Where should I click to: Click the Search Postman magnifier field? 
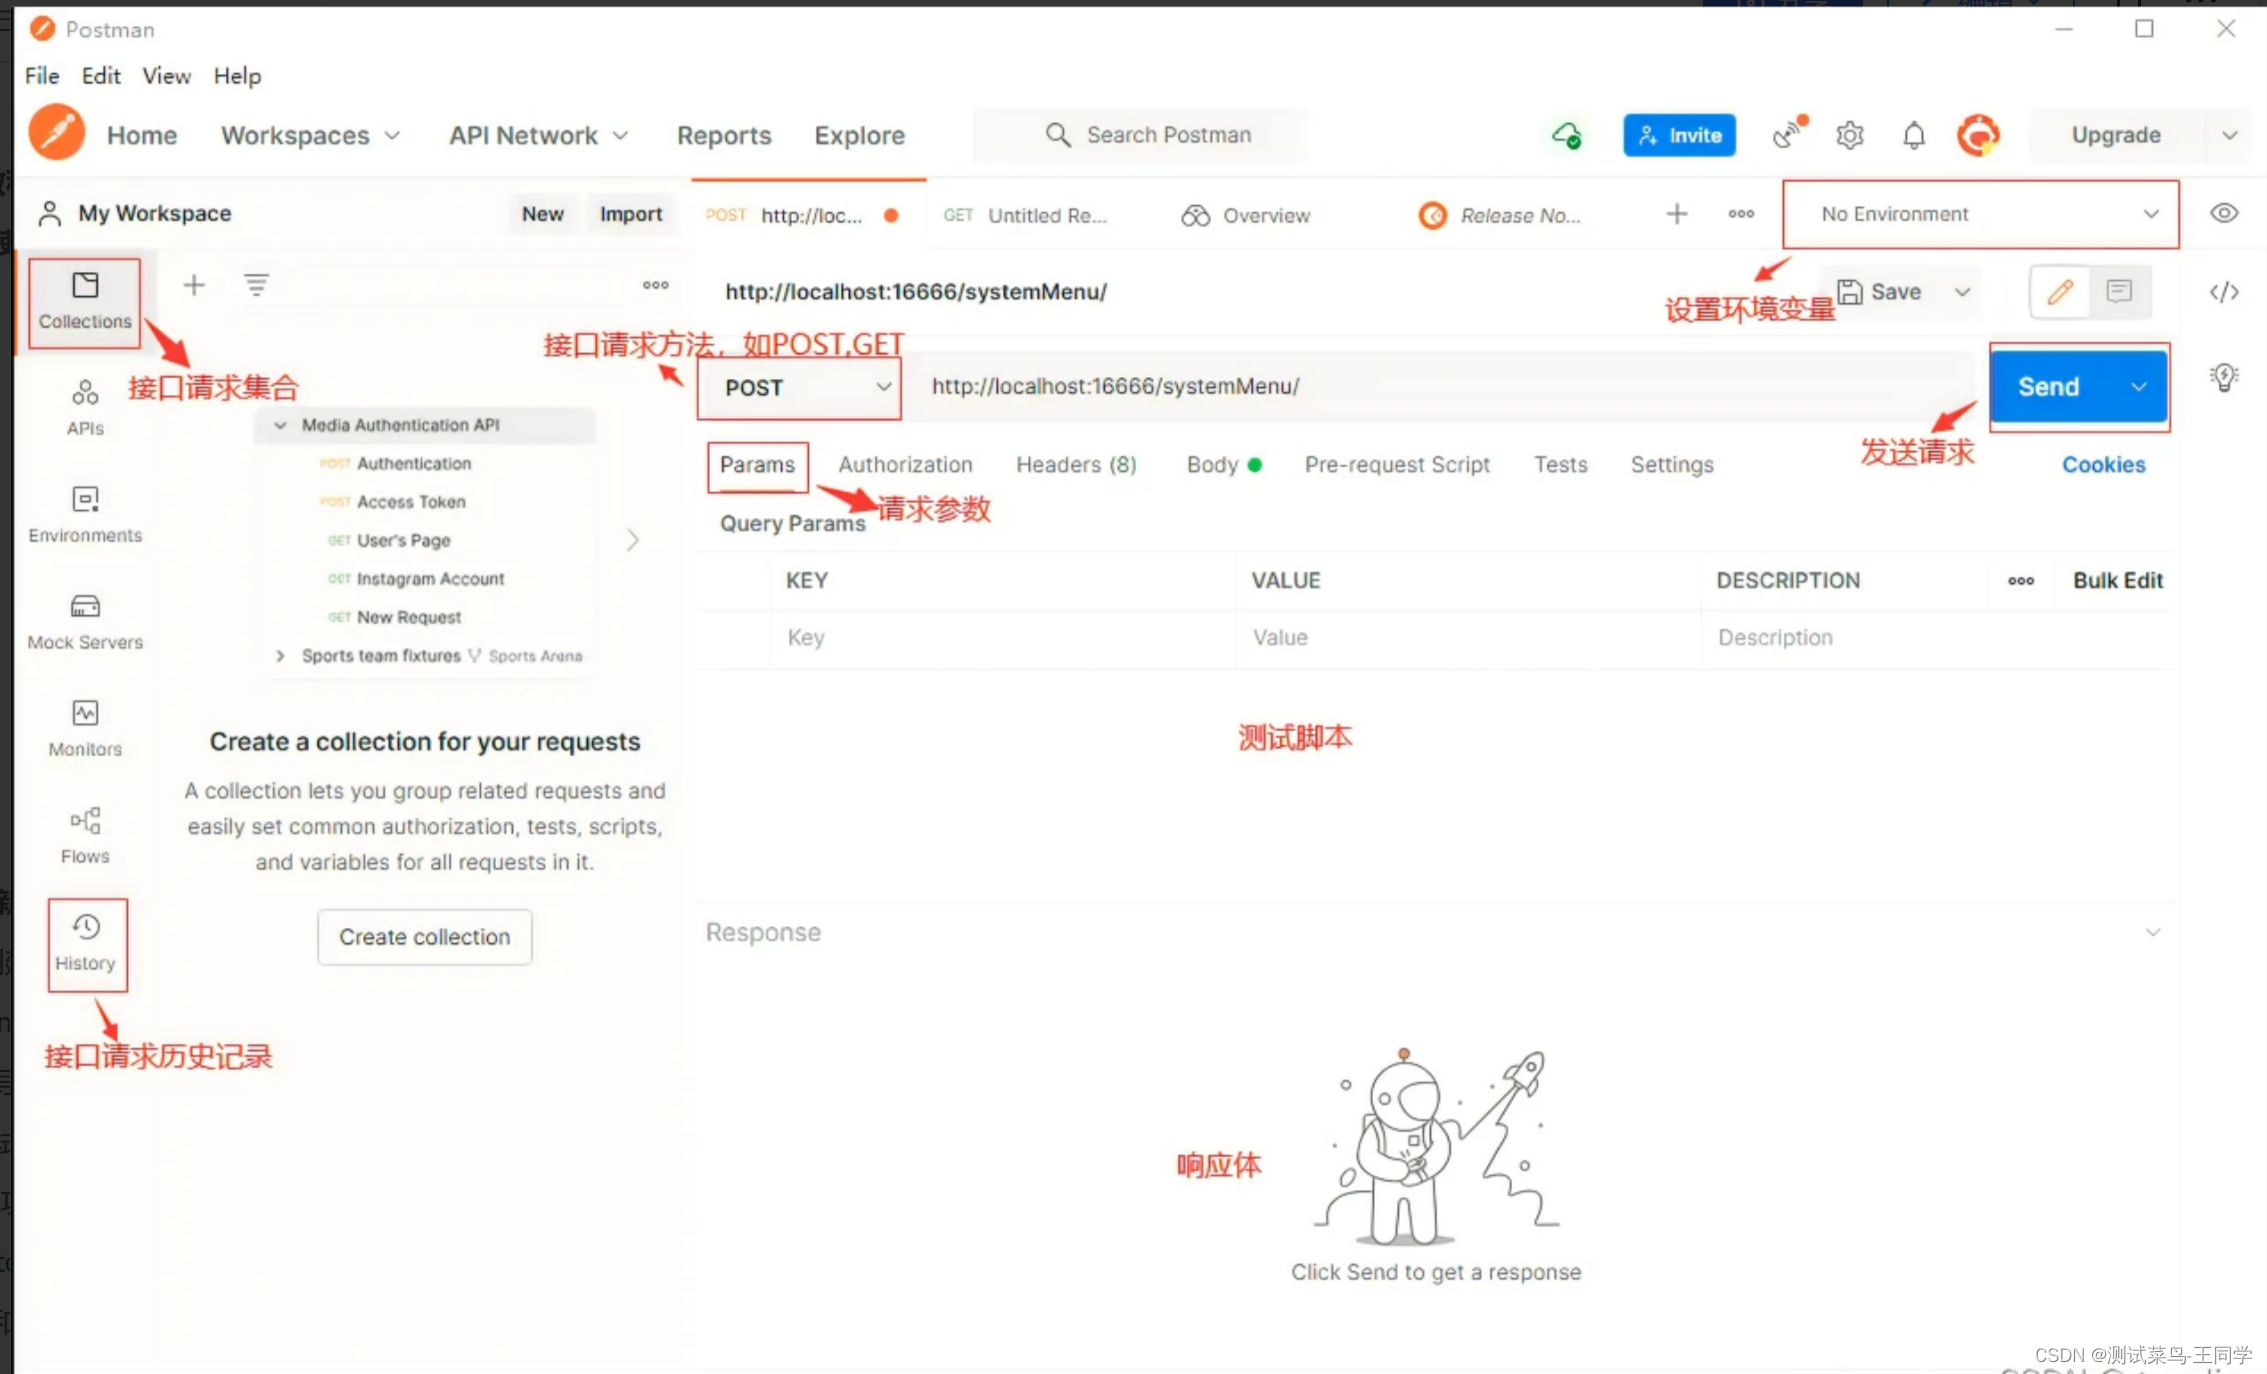(x=1140, y=135)
